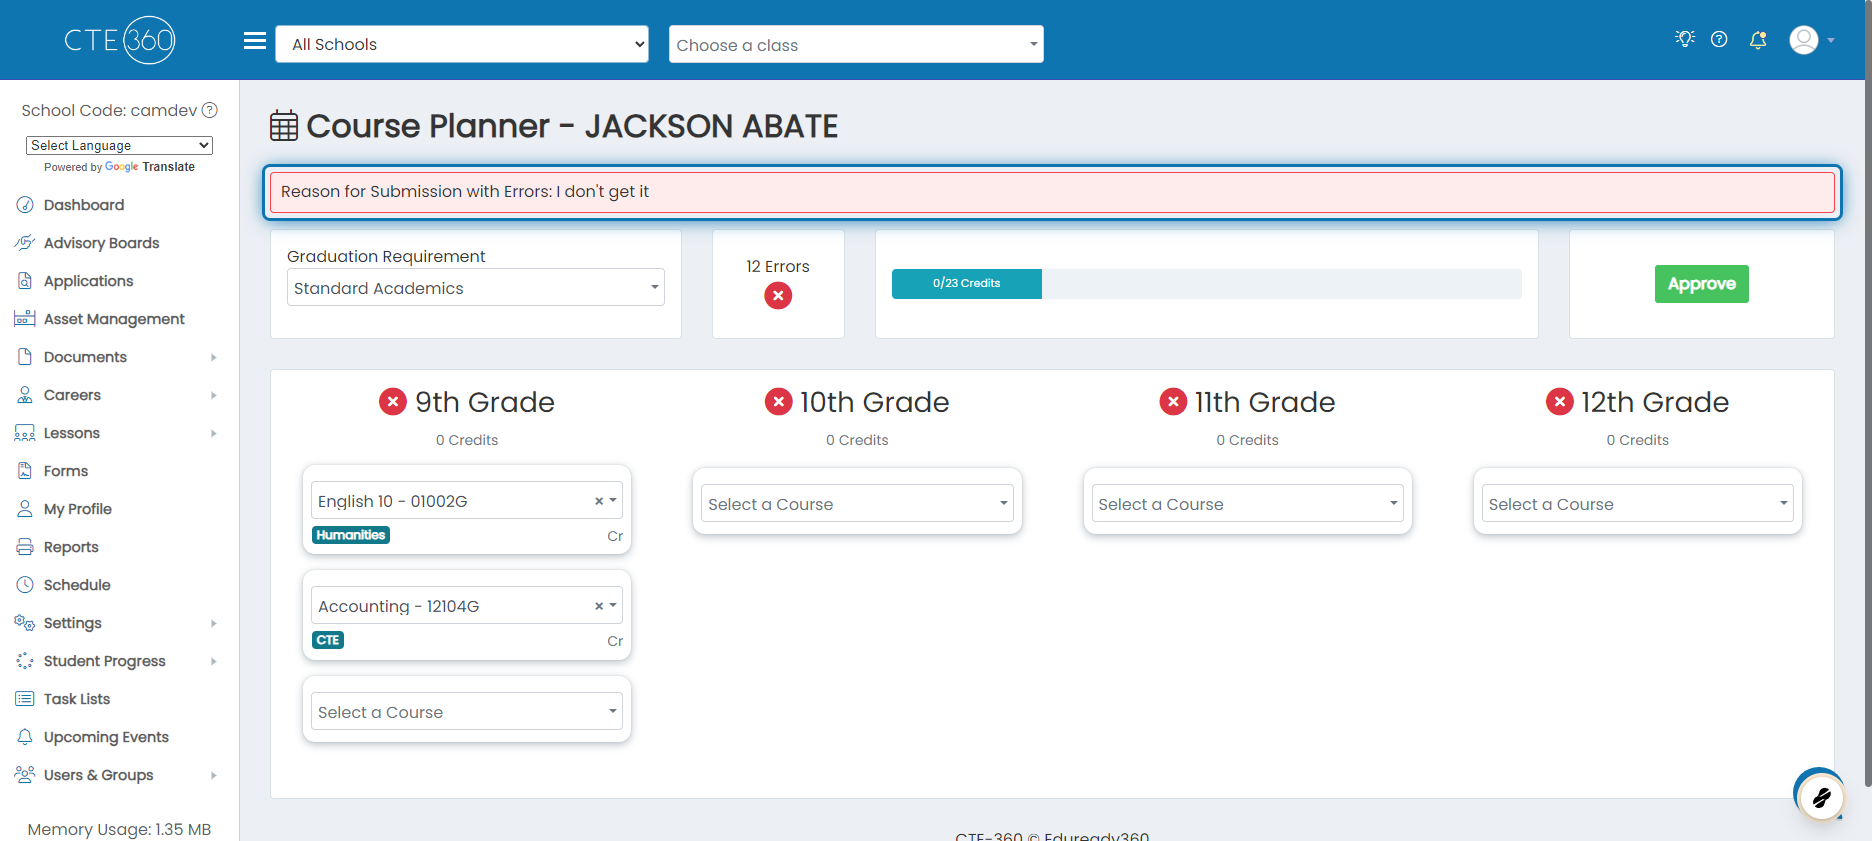Click the Schedule clock icon

(x=25, y=585)
